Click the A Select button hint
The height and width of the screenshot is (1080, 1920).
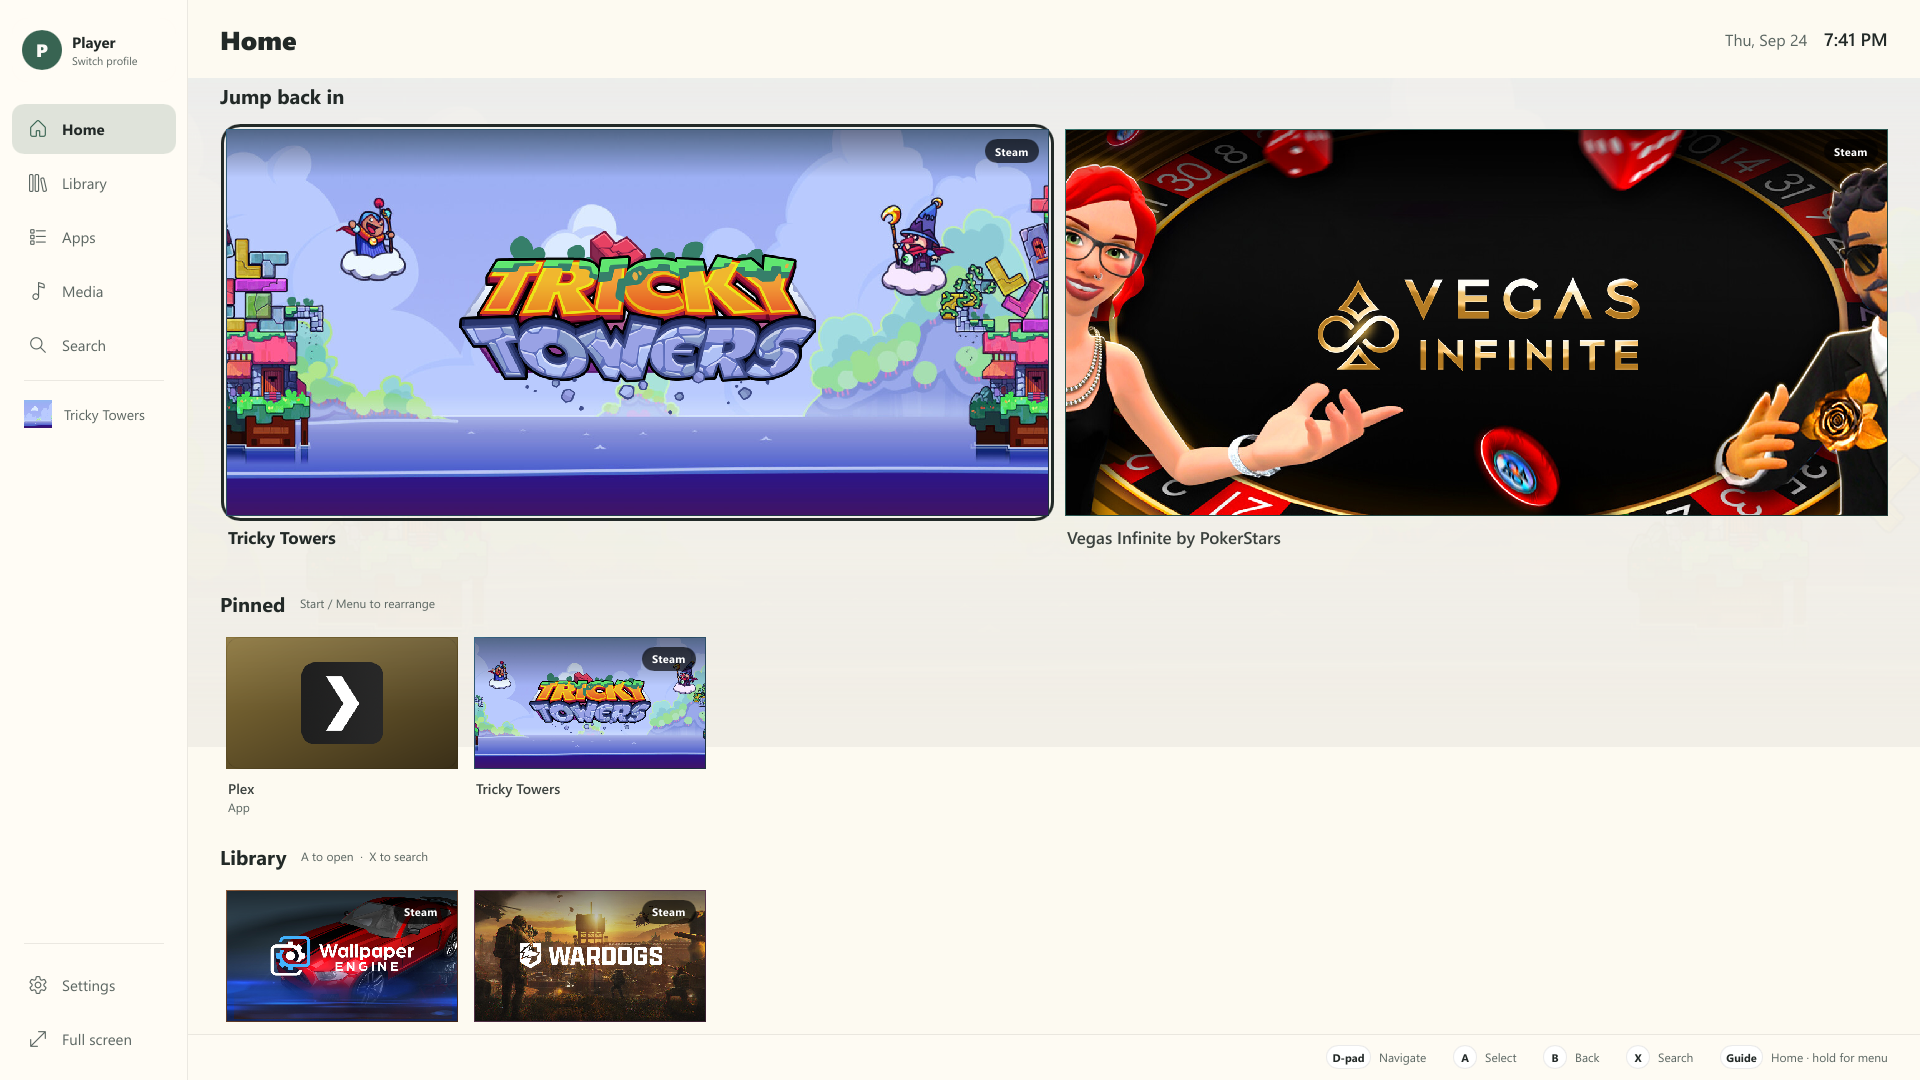coord(1465,1058)
